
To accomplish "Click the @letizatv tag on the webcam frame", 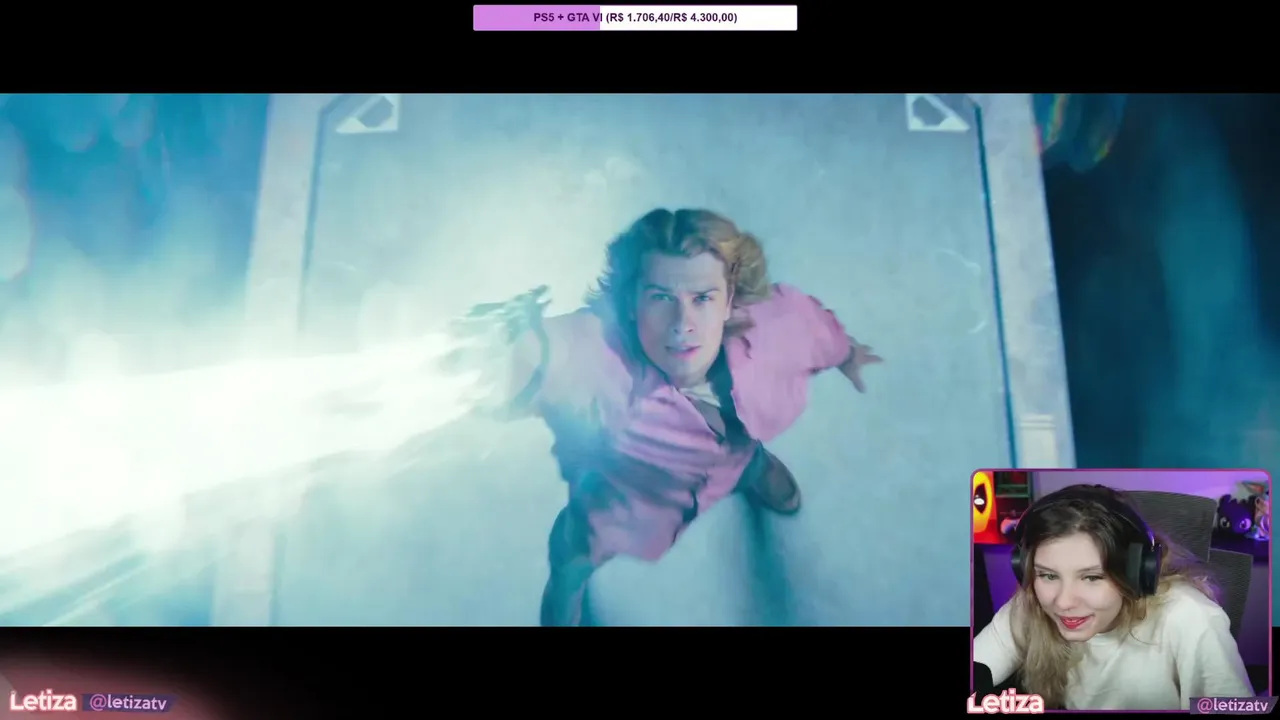I will pyautogui.click(x=1232, y=705).
